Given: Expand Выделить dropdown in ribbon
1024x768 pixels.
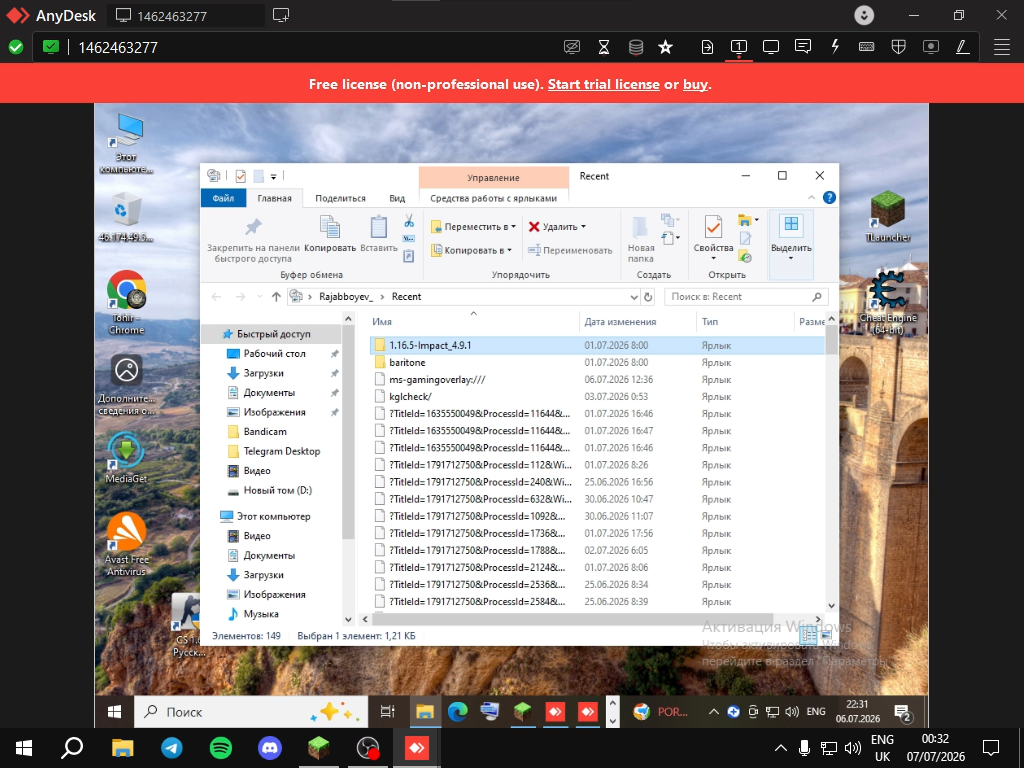Looking at the screenshot, I should [791, 257].
